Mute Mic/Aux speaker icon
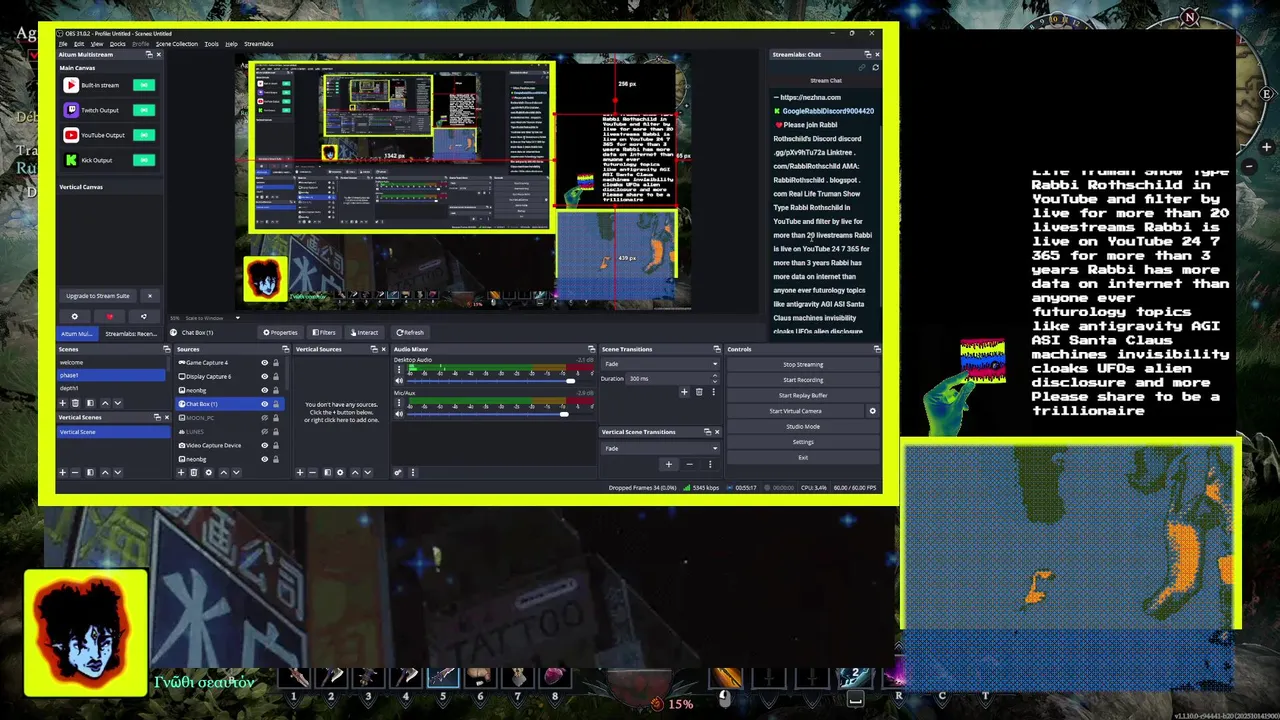 pos(399,414)
